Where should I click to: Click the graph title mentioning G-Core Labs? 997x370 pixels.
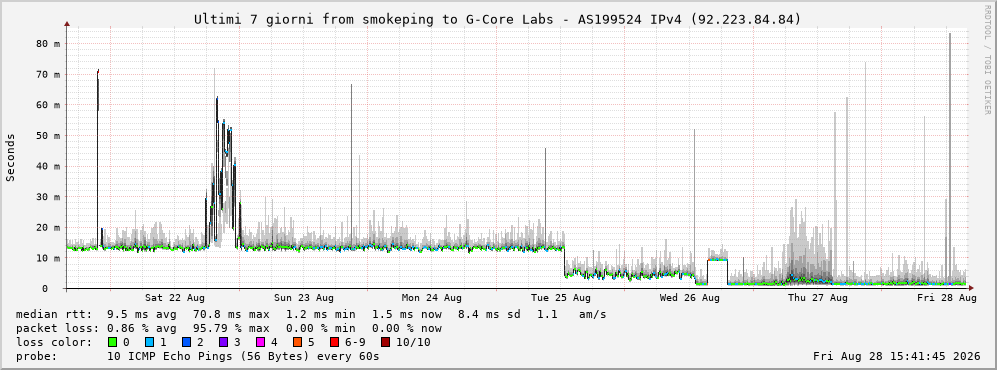tap(498, 20)
